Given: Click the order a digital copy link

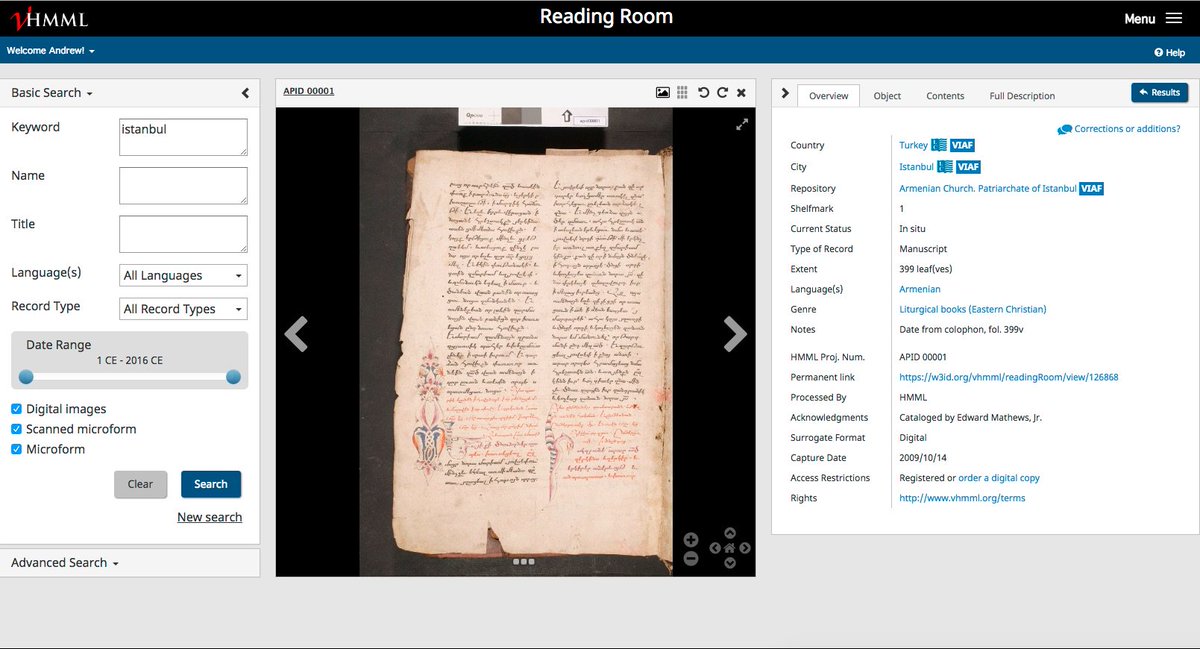Looking at the screenshot, I should [999, 478].
